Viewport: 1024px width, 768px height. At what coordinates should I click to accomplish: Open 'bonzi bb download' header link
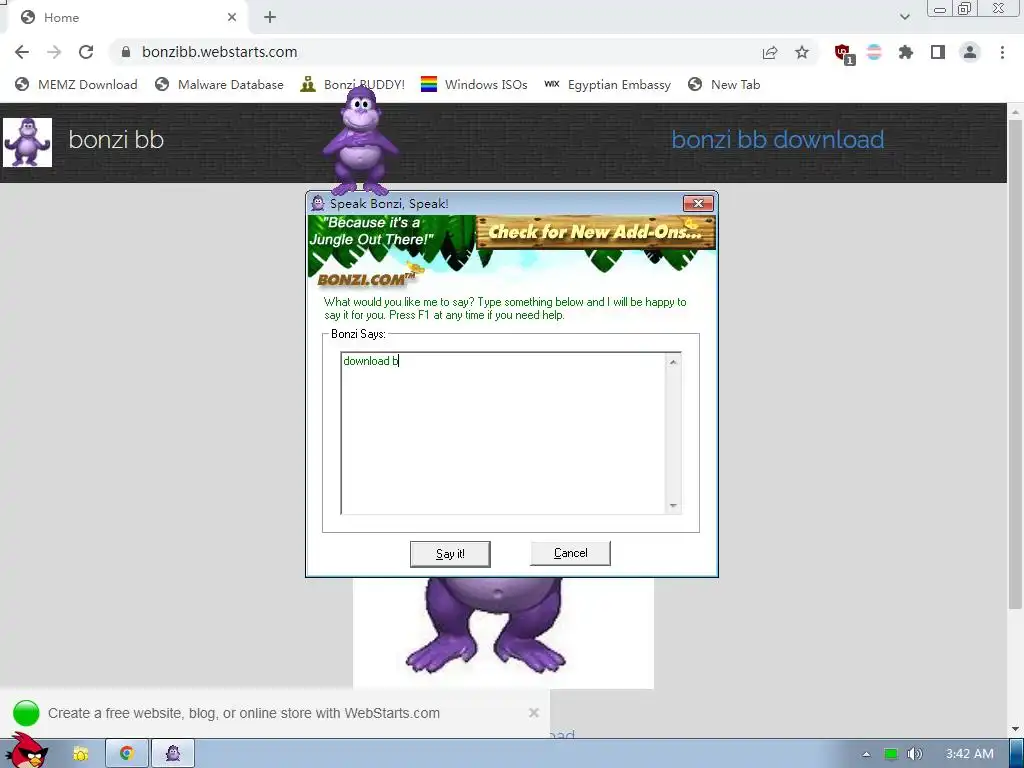click(x=778, y=140)
